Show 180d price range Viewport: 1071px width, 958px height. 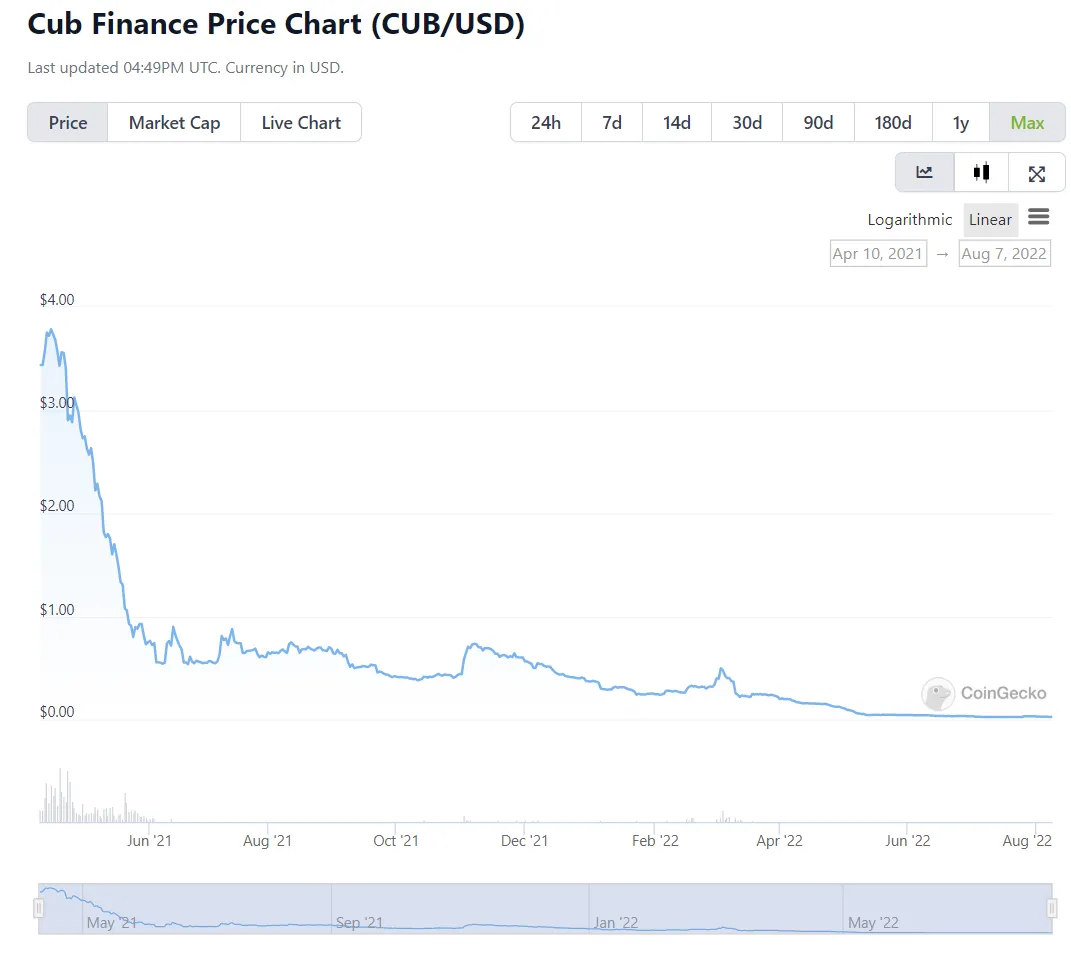892,122
